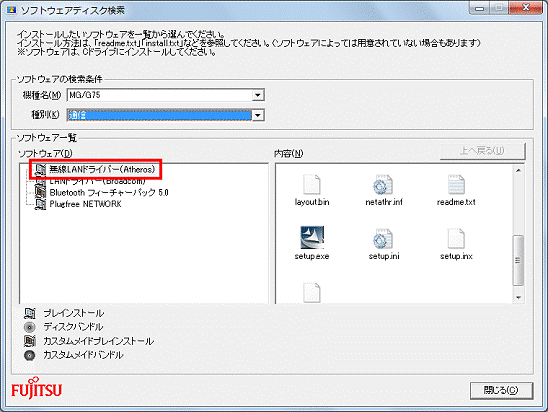This screenshot has width=548, height=412.
Task: Click the 種別(K) label
Action: (45, 115)
